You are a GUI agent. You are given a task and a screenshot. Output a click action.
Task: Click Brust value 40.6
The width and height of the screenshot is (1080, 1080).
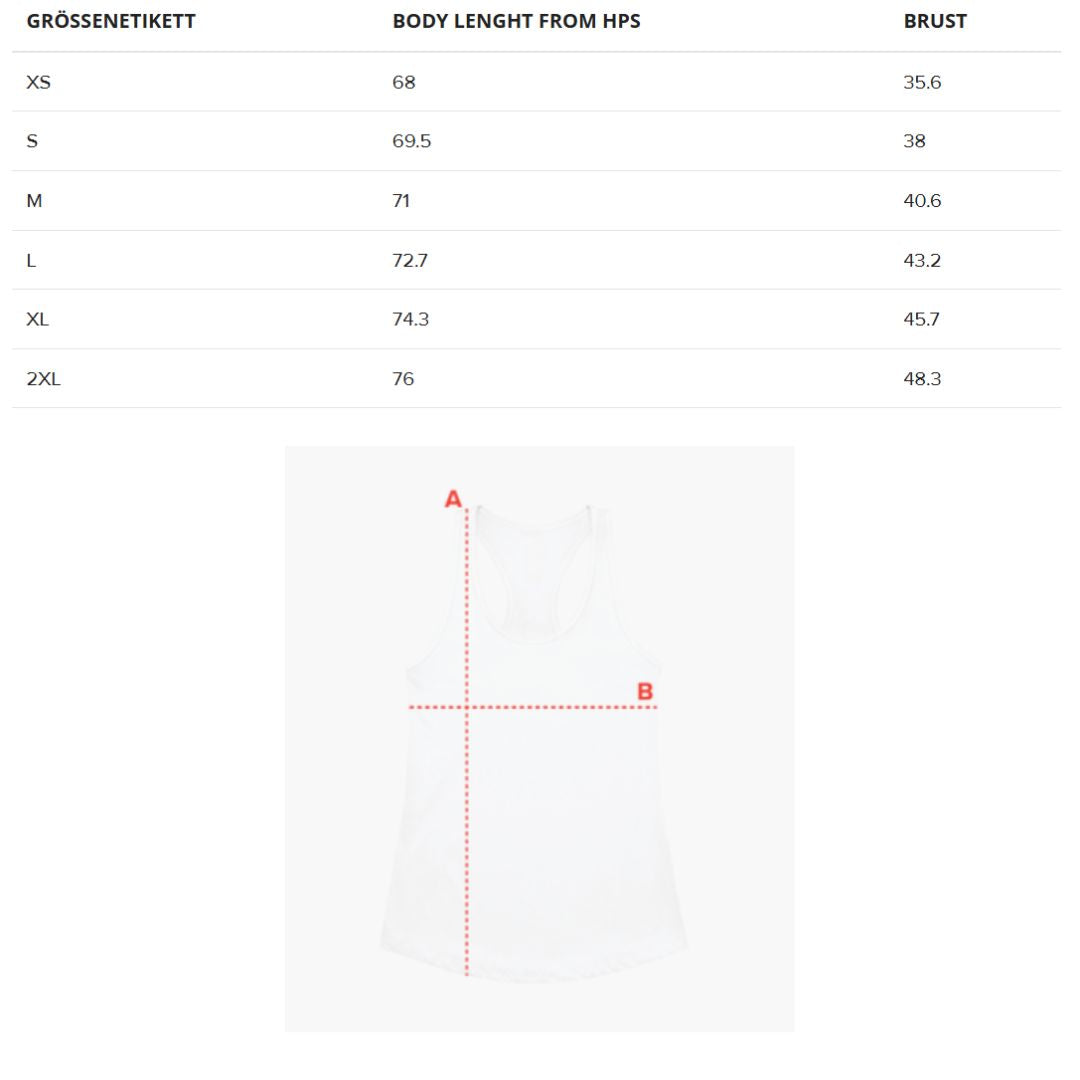click(x=922, y=201)
